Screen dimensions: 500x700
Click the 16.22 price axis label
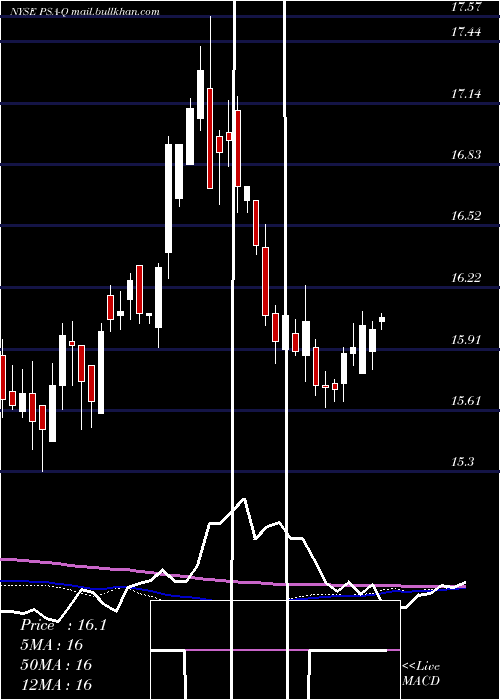click(467, 278)
